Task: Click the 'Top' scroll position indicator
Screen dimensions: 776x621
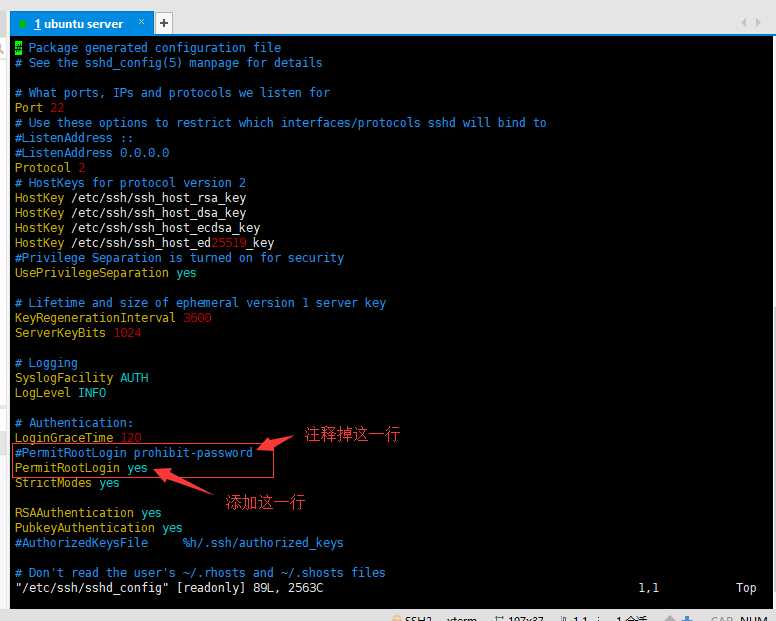Action: pos(746,588)
